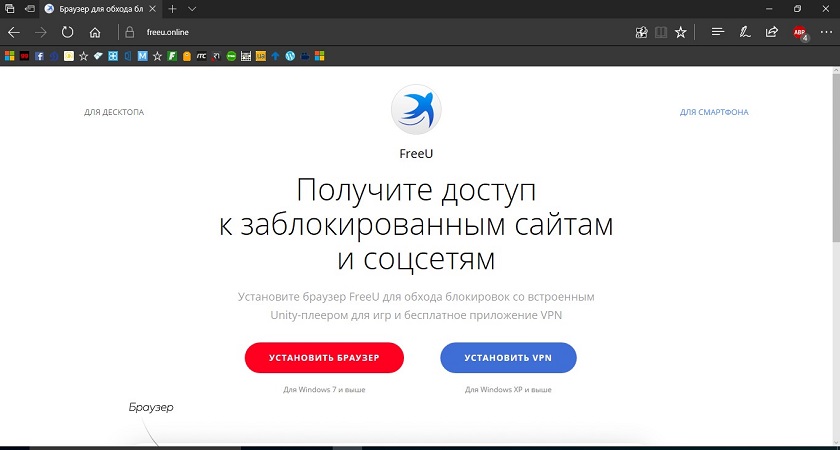
Task: Add page to favorites with star icon
Action: coord(681,32)
